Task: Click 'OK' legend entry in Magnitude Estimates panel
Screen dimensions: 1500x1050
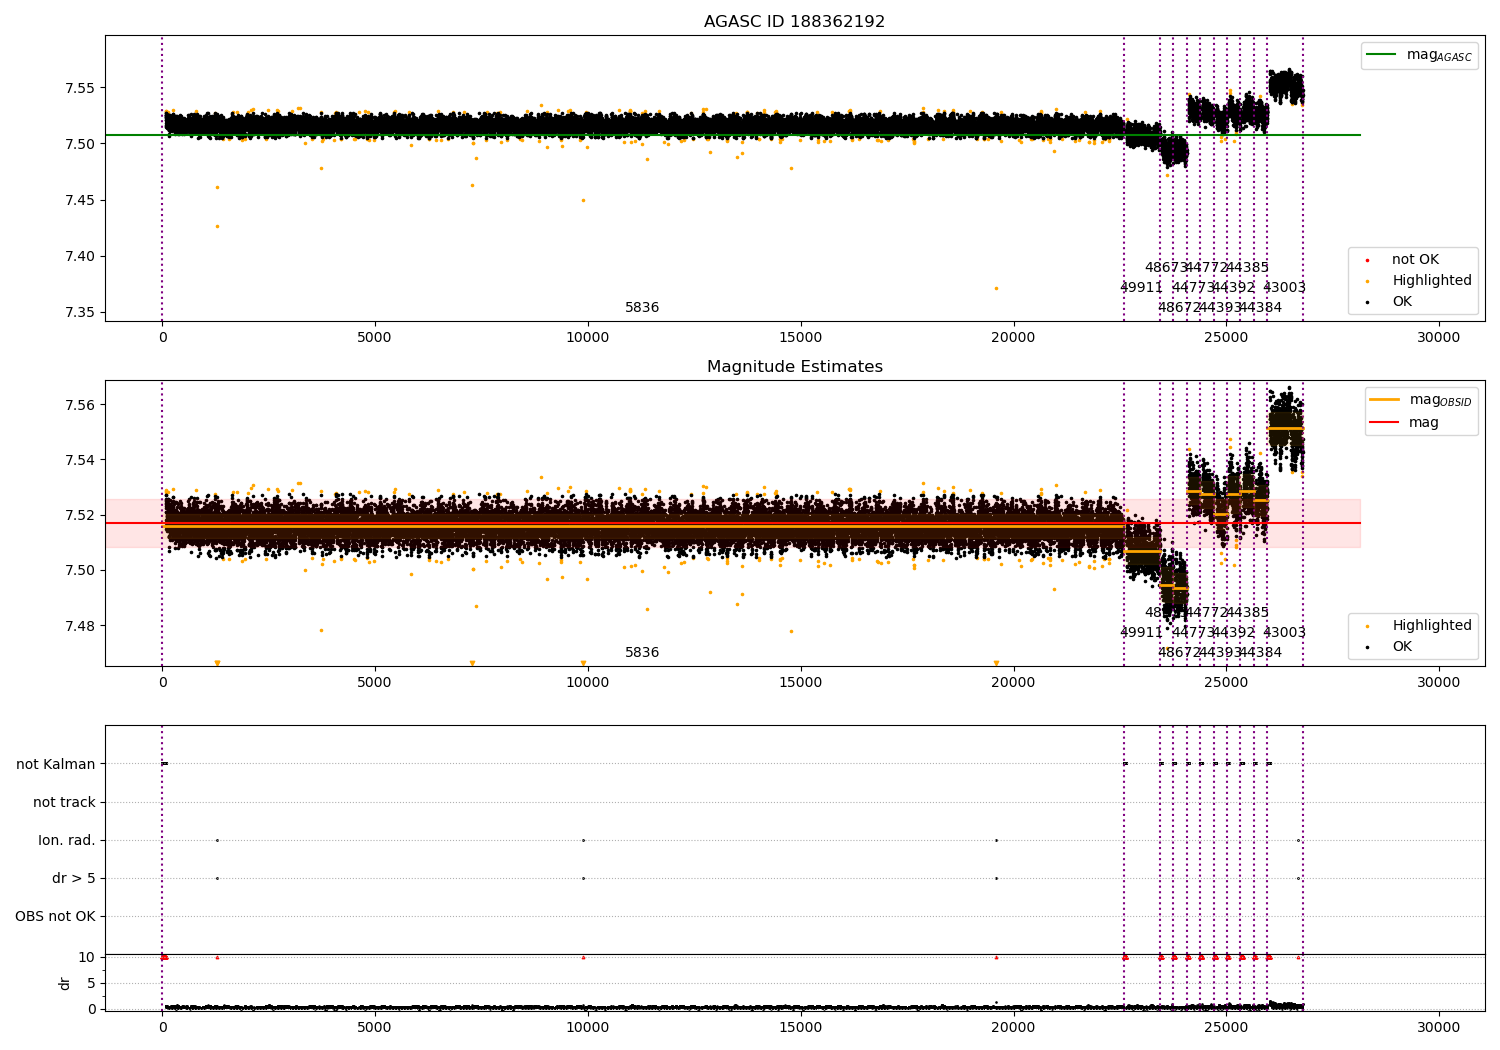Action: click(x=1402, y=647)
